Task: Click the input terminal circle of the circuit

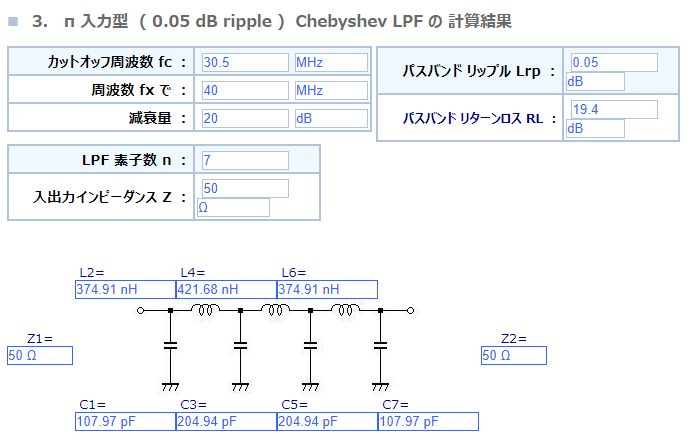Action: pos(141,311)
